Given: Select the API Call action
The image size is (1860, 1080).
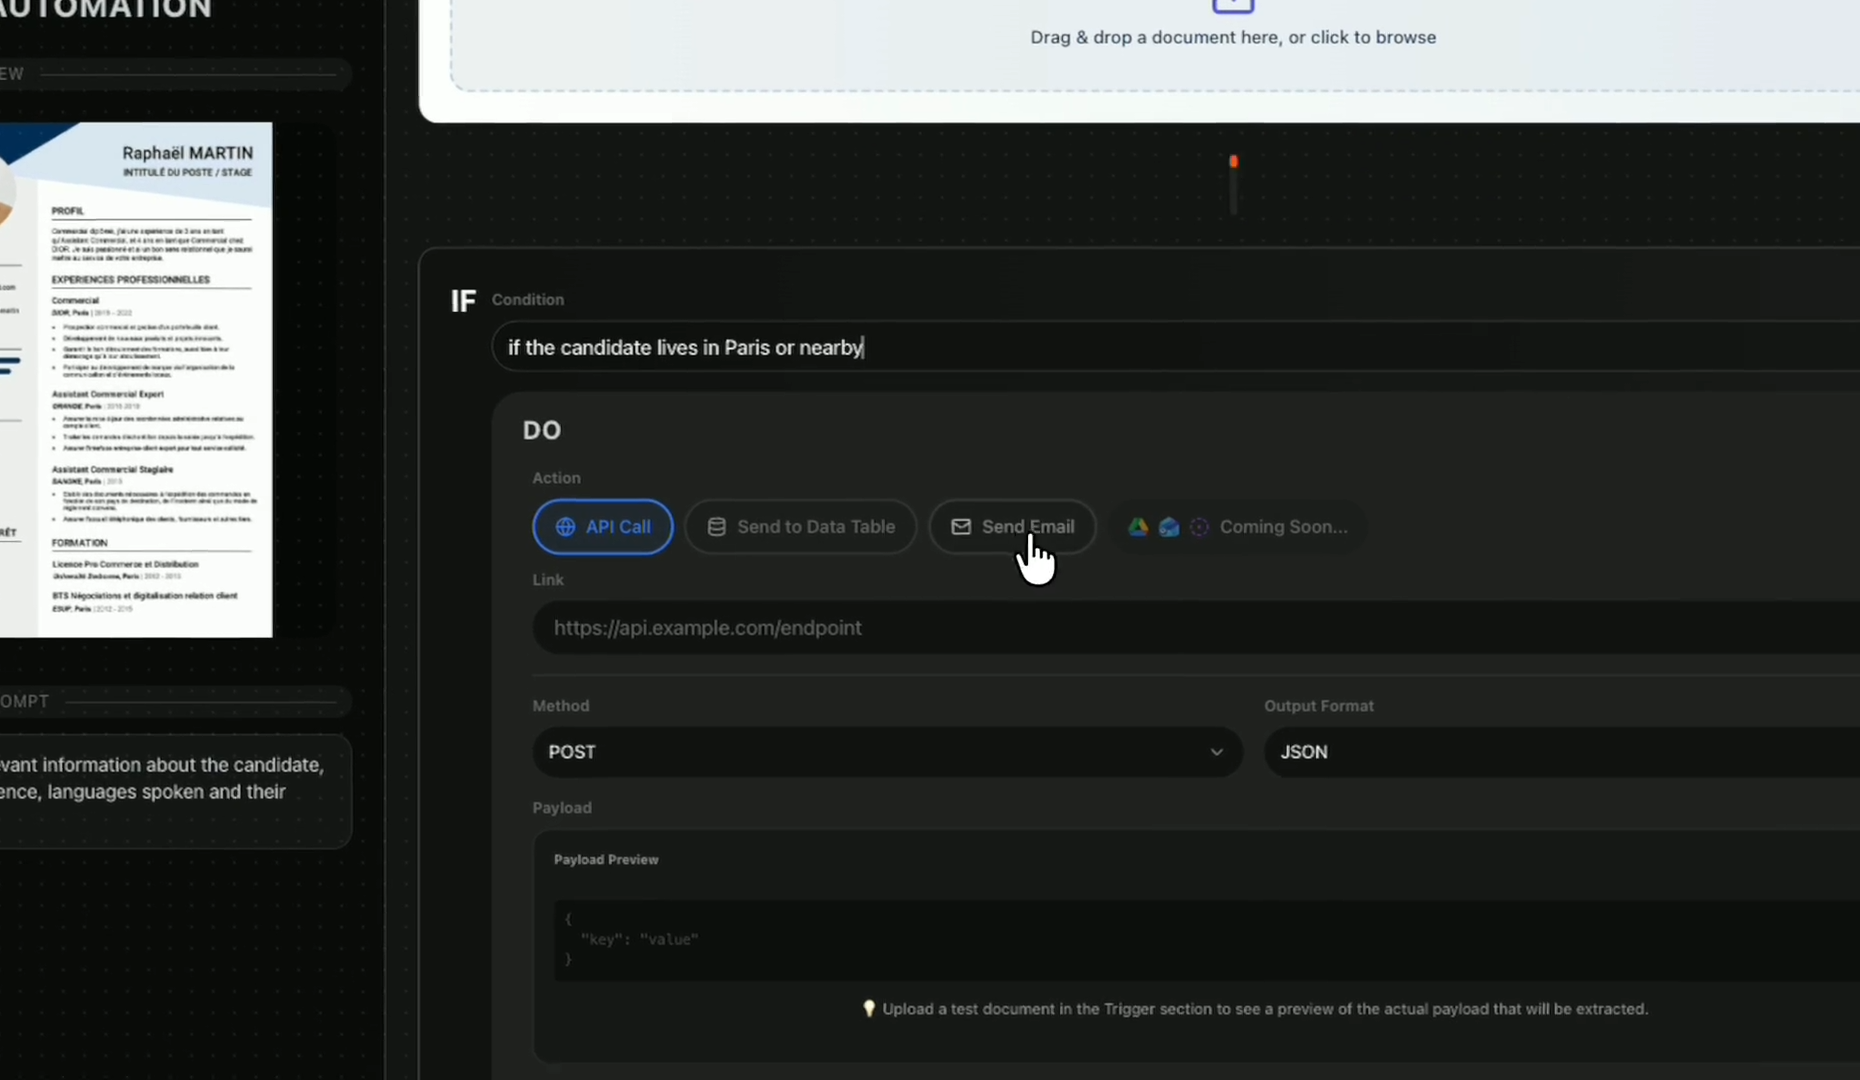Looking at the screenshot, I should pos(601,527).
